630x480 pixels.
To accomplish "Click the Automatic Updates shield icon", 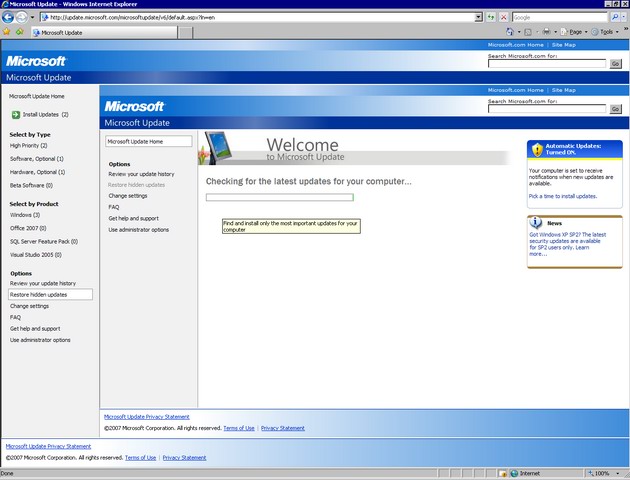I will (537, 149).
